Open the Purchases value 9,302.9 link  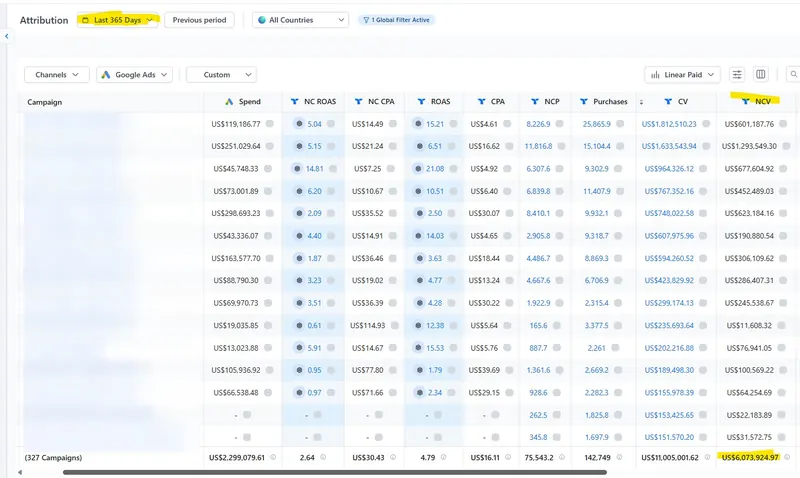596,168
